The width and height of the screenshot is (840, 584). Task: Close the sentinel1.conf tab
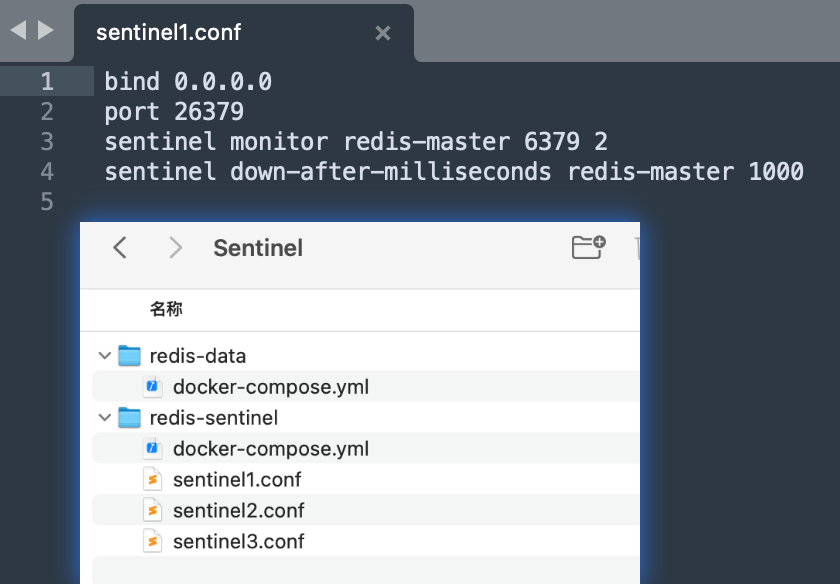point(382,33)
